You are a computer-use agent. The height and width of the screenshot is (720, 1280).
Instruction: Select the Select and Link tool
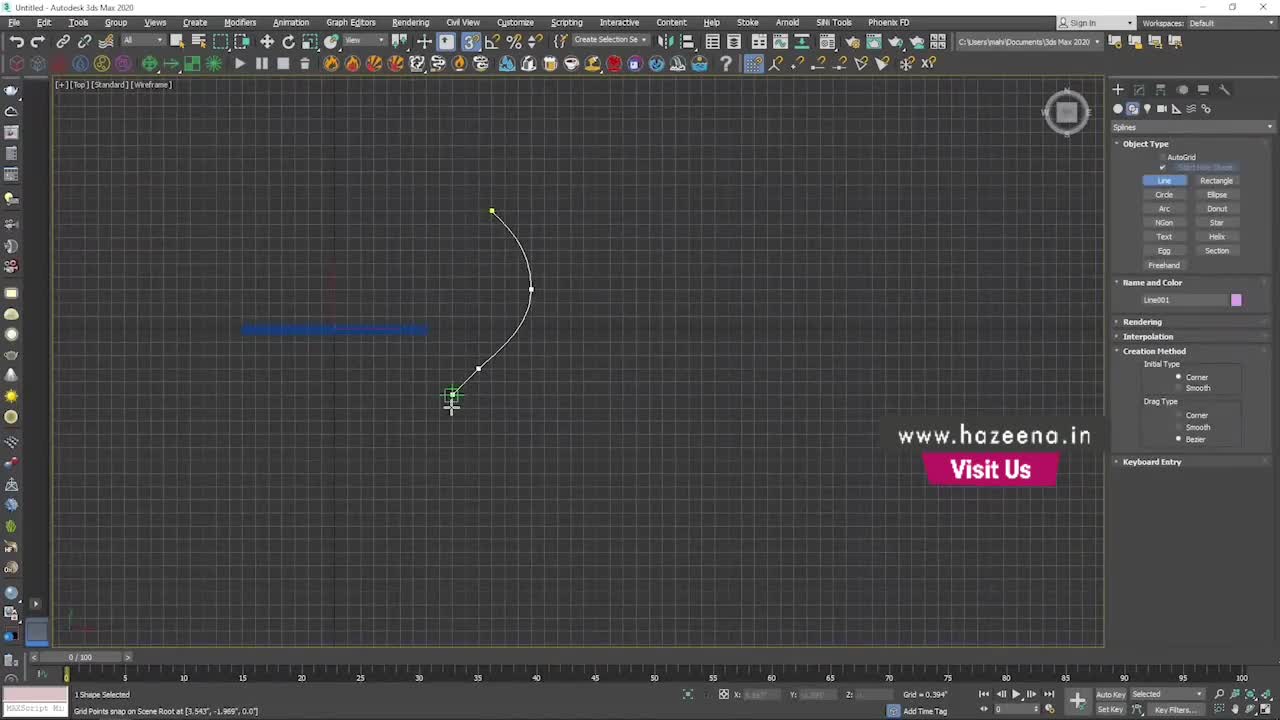tap(63, 41)
